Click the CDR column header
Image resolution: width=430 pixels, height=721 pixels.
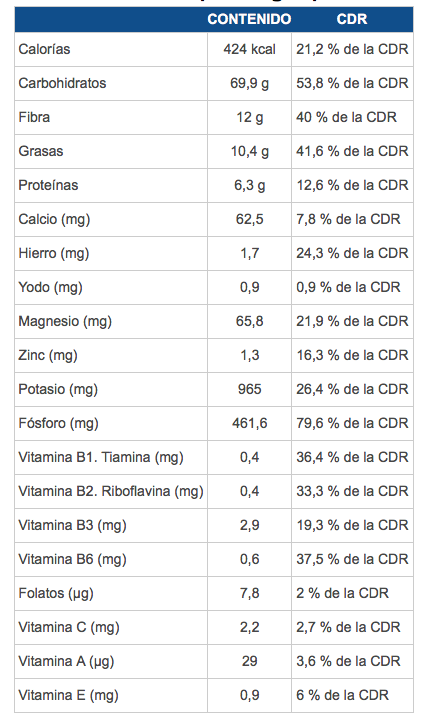352,19
